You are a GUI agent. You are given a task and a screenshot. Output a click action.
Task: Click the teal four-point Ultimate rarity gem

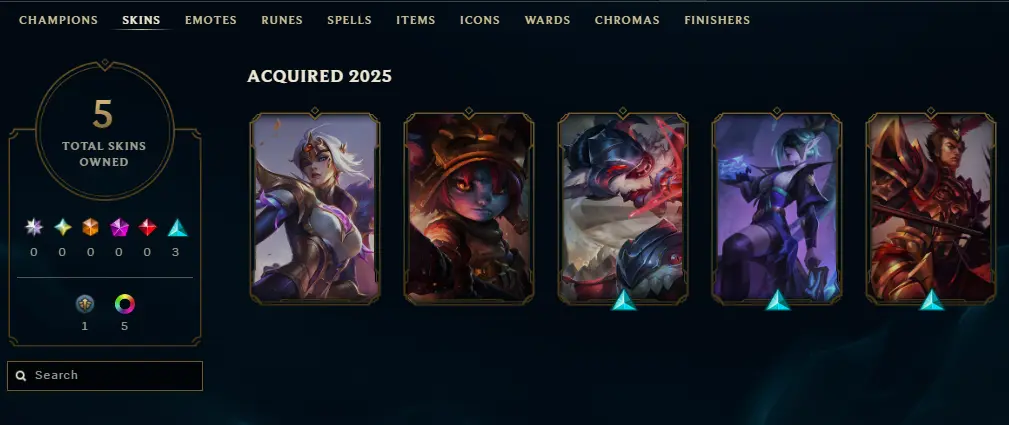[x=62, y=227]
